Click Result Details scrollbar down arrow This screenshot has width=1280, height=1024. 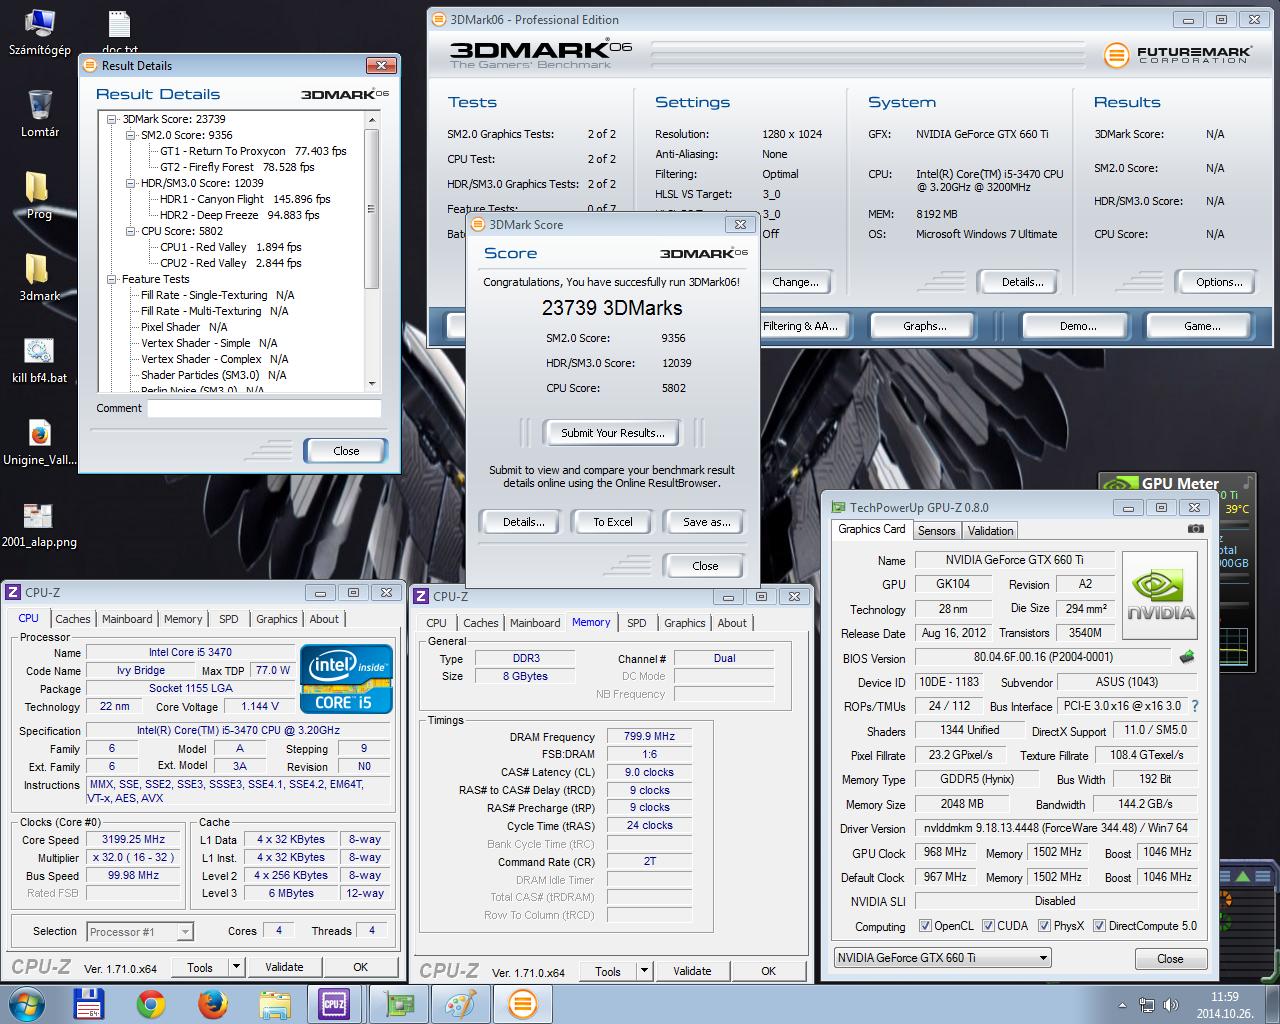click(x=373, y=384)
